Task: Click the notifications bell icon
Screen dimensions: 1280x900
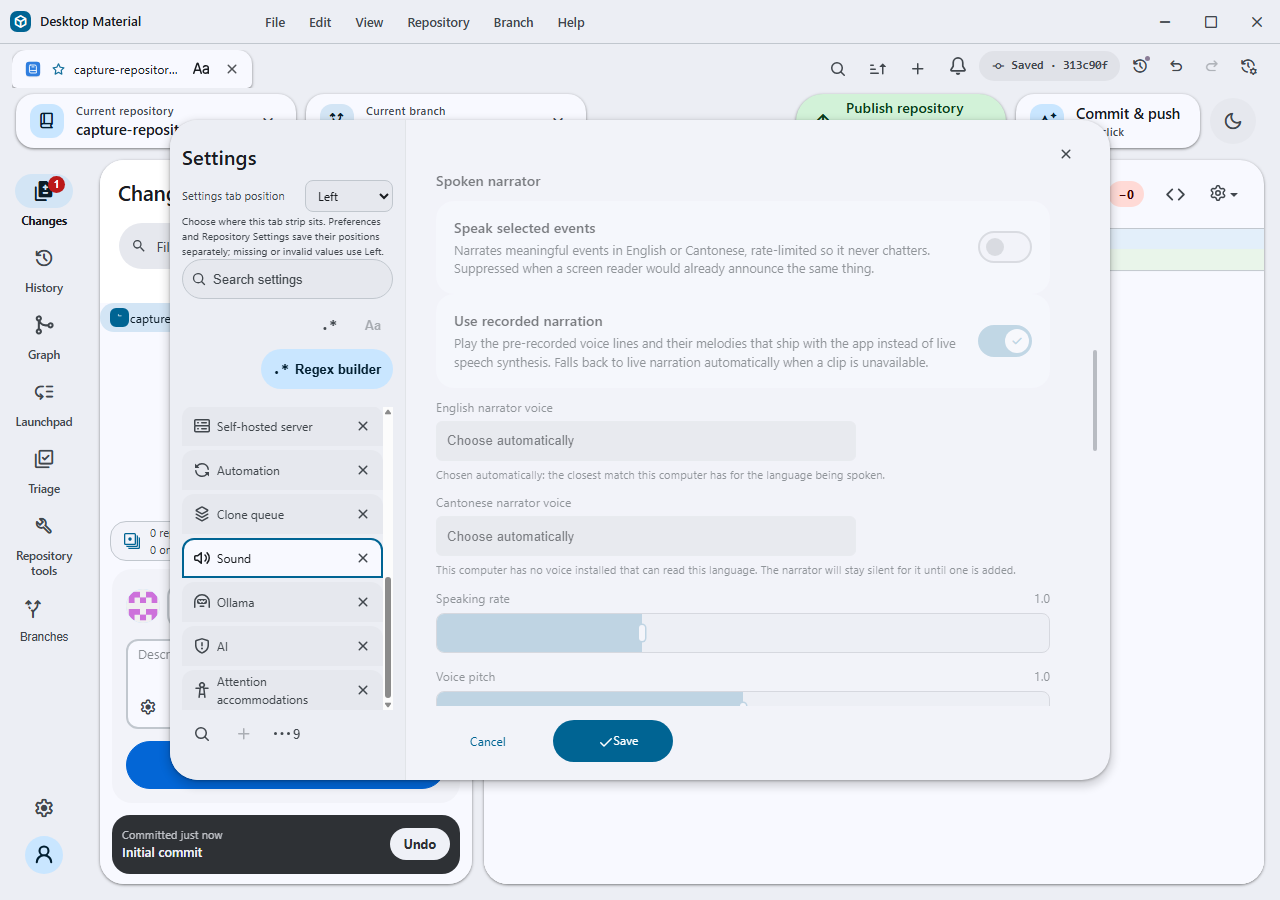Action: (x=958, y=66)
